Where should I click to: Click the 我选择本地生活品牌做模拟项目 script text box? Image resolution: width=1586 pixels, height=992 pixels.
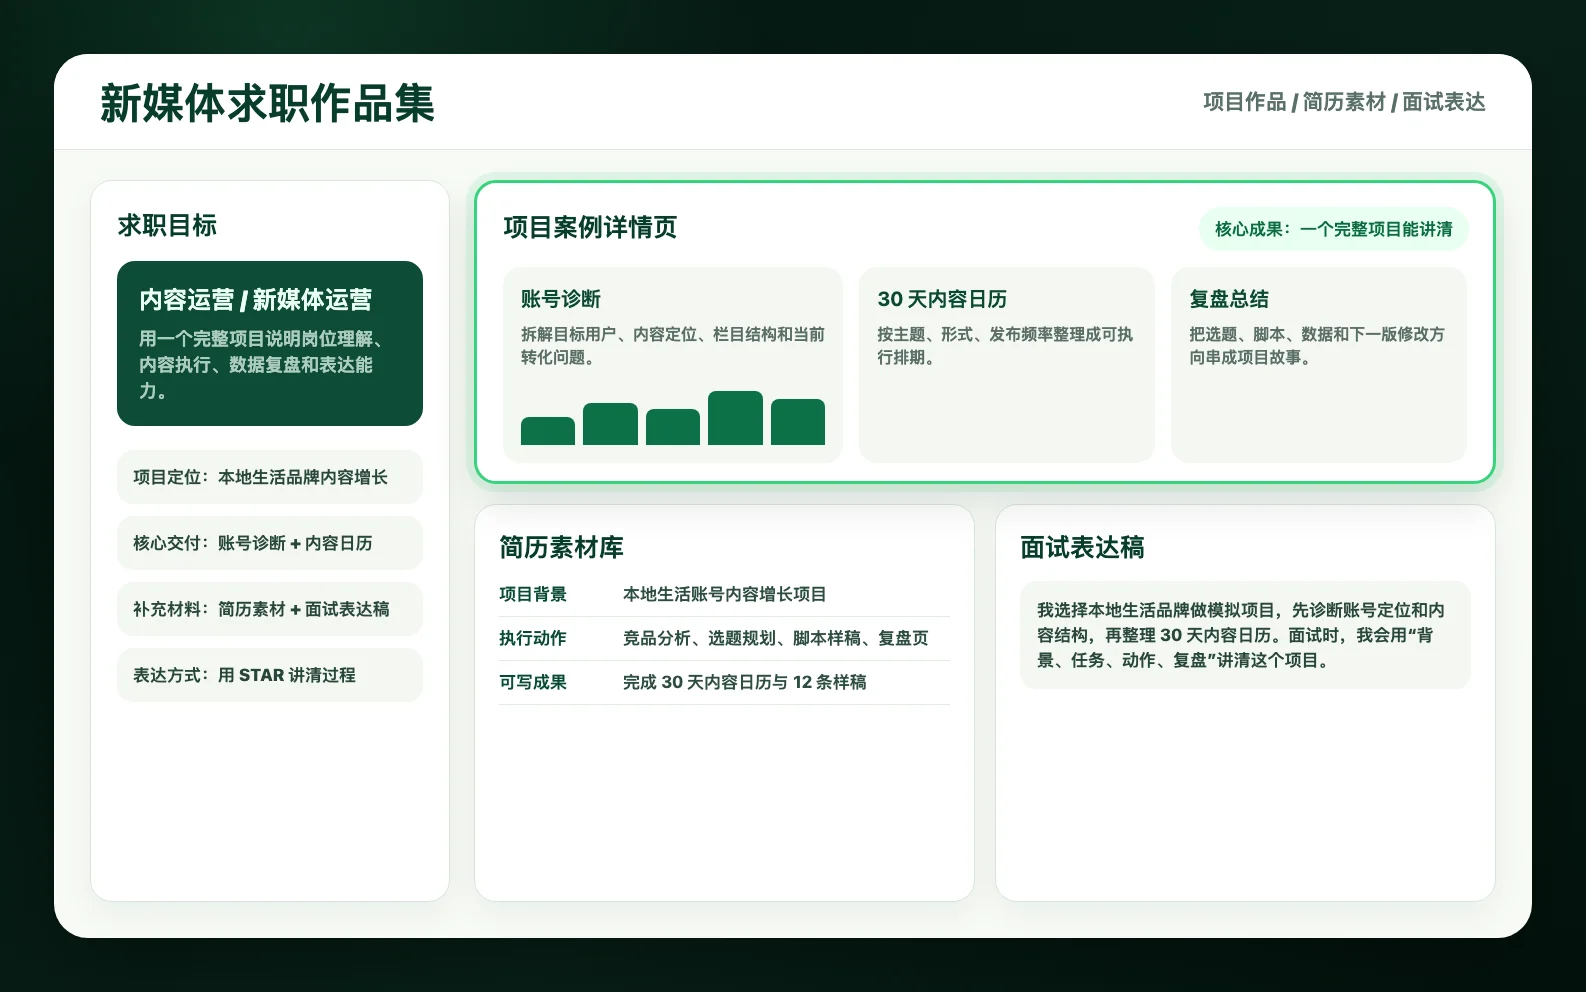pos(1245,635)
